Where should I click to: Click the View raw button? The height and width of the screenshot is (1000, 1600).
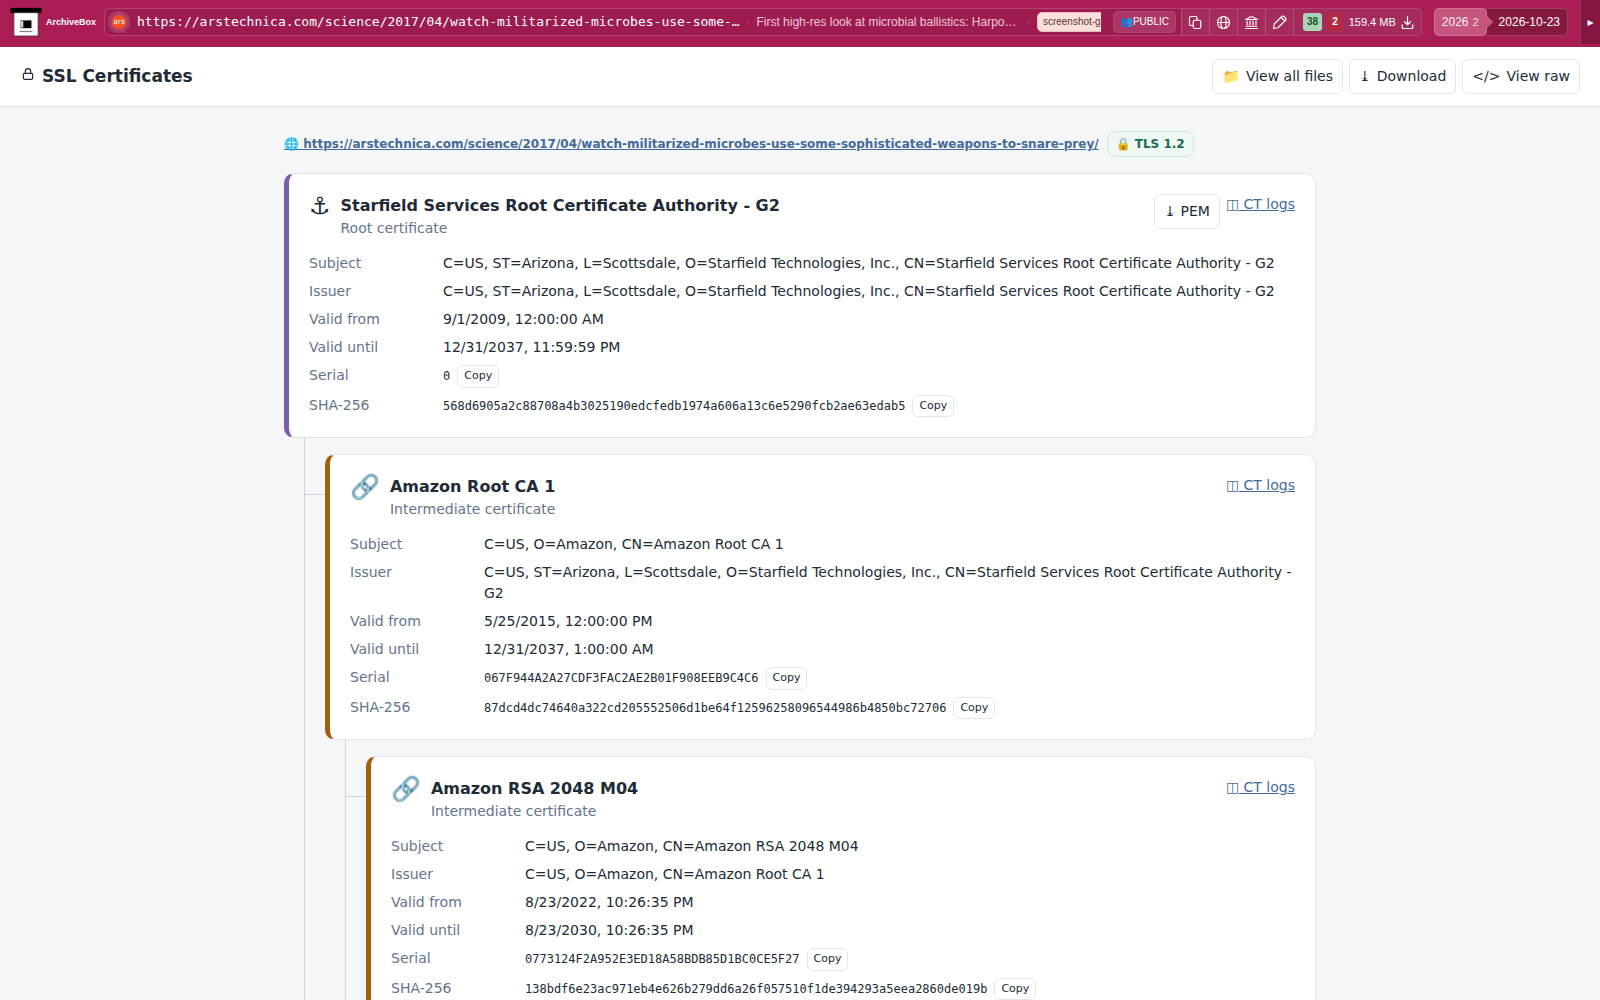click(x=1521, y=76)
